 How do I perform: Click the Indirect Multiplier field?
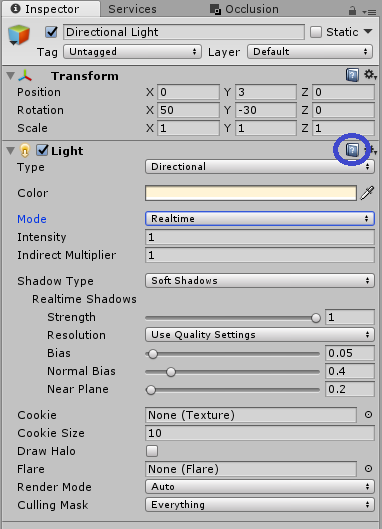point(260,255)
